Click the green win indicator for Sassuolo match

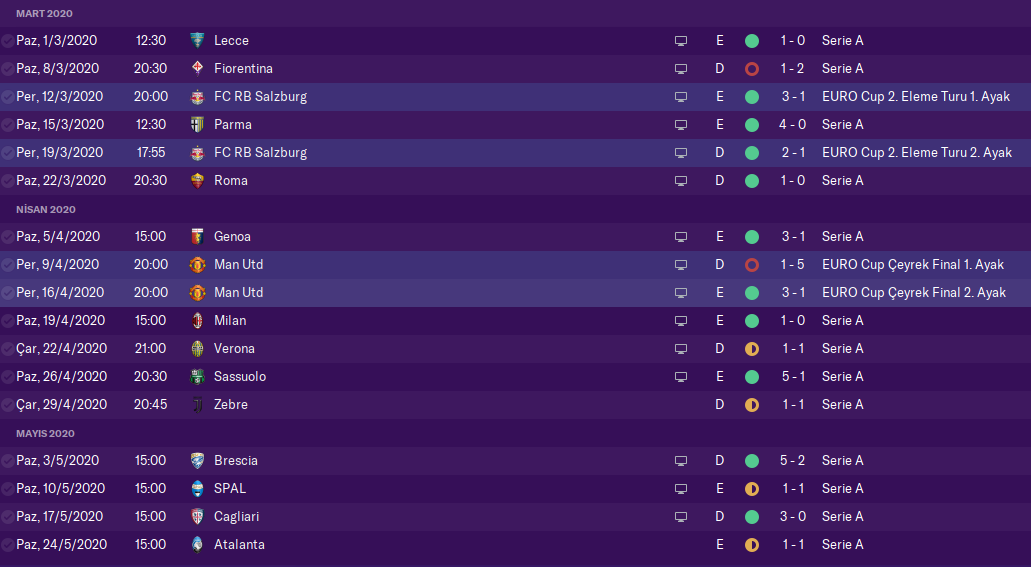pyautogui.click(x=752, y=377)
